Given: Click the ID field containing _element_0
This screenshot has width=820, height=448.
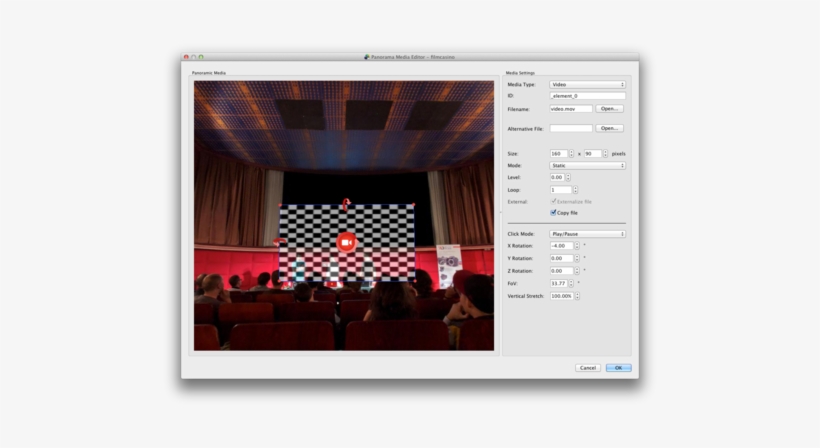Looking at the screenshot, I should click(587, 96).
